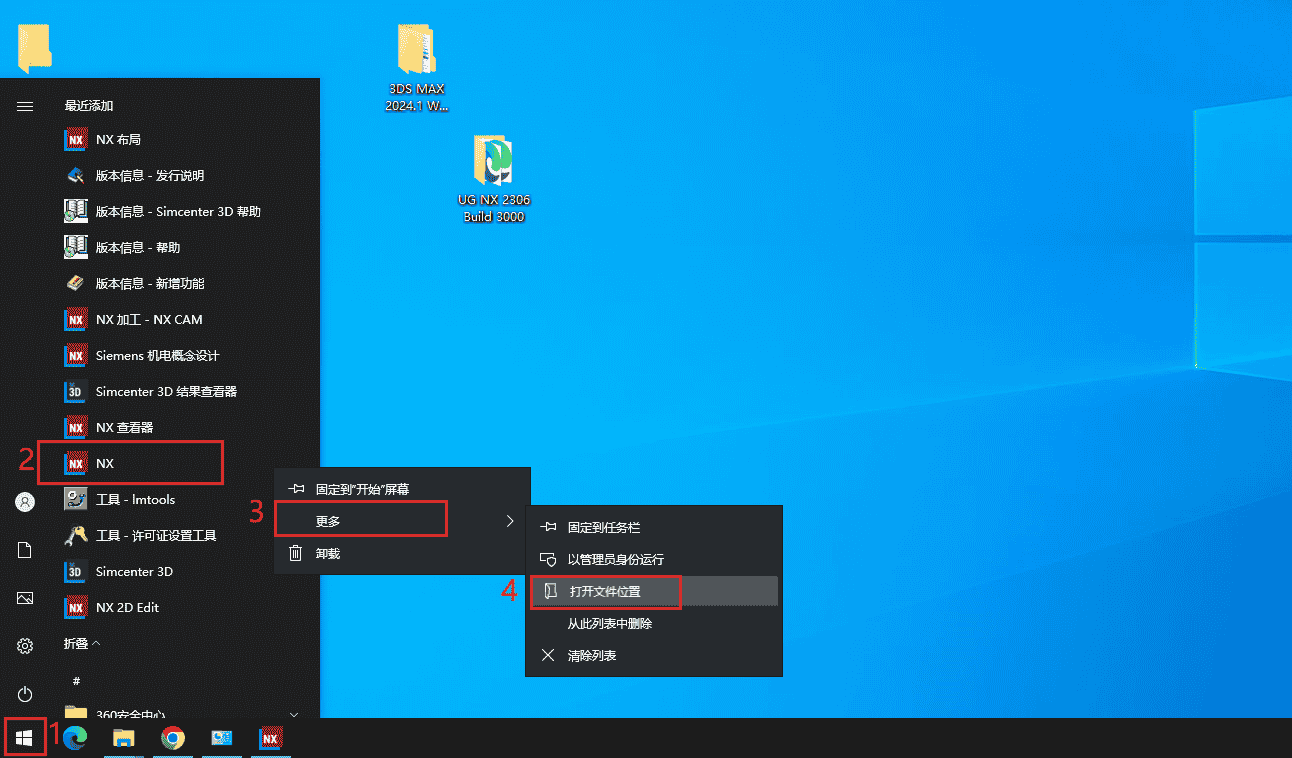Screen dimensions: 1292x758
Task: Open Pictures icon in Start sidebar
Action: point(25,598)
